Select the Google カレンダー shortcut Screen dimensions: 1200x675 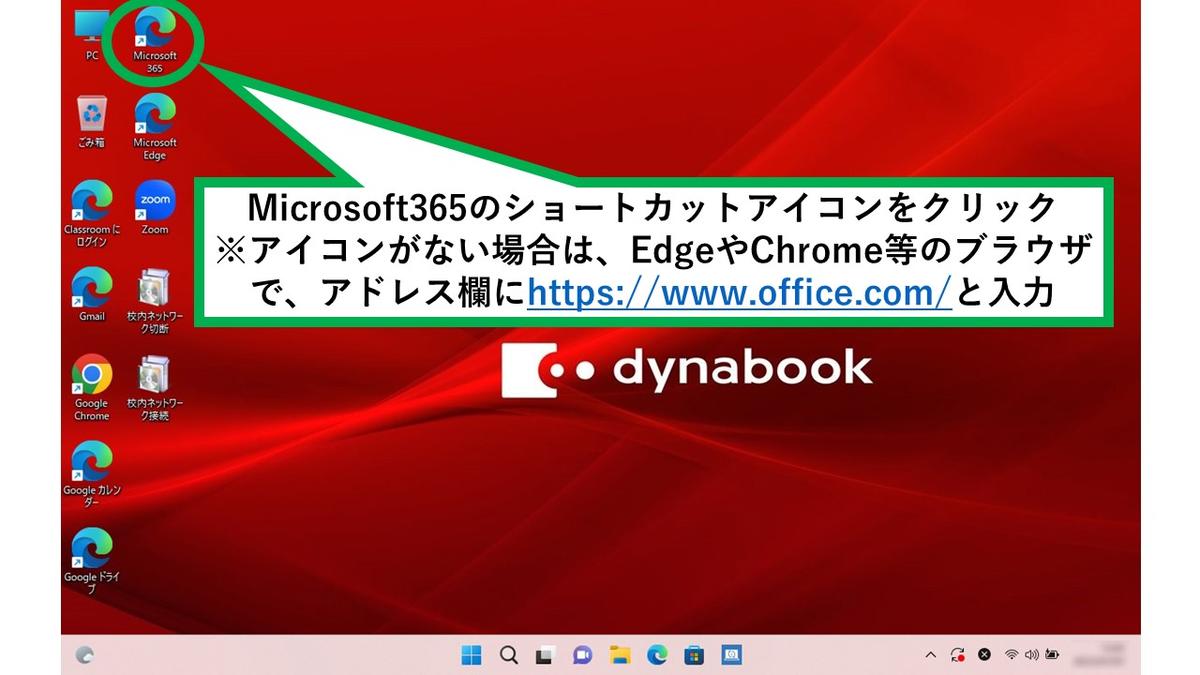[x=92, y=475]
